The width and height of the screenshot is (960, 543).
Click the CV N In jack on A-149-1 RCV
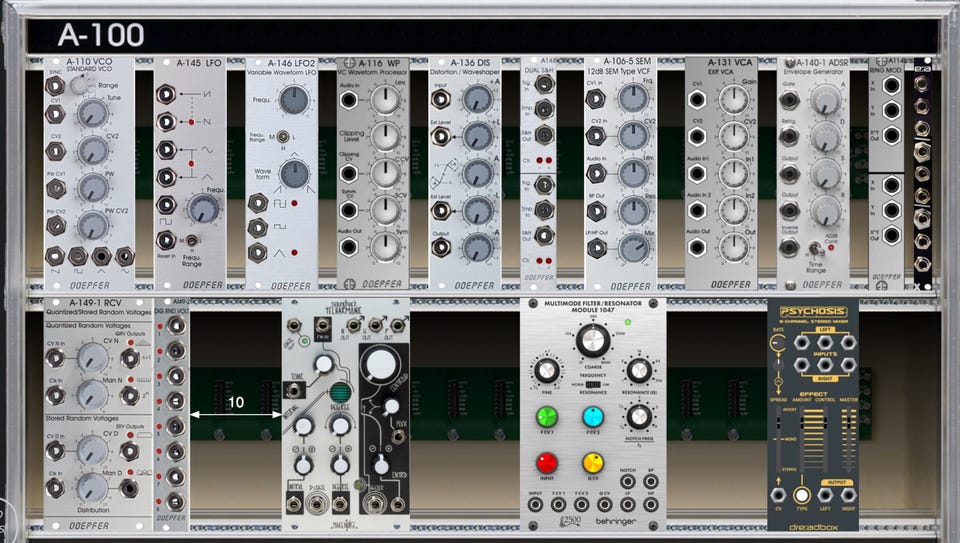55,358
